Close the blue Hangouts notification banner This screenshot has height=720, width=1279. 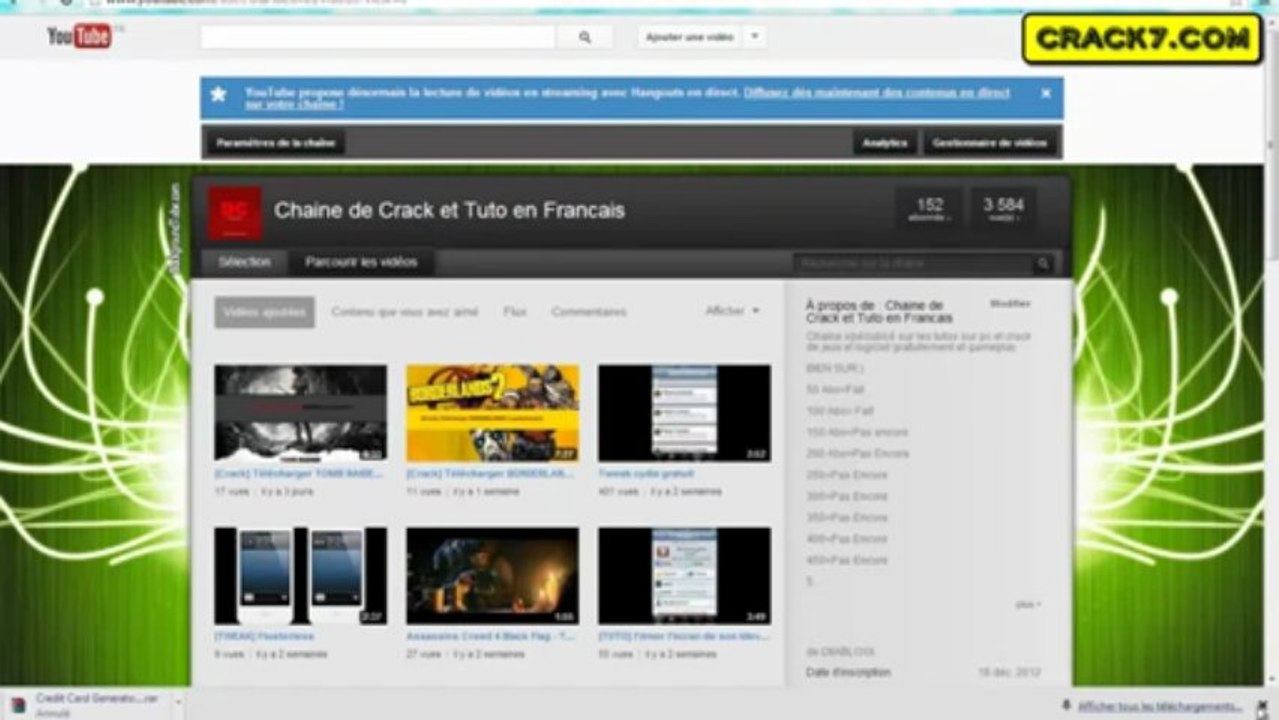pyautogui.click(x=1046, y=93)
